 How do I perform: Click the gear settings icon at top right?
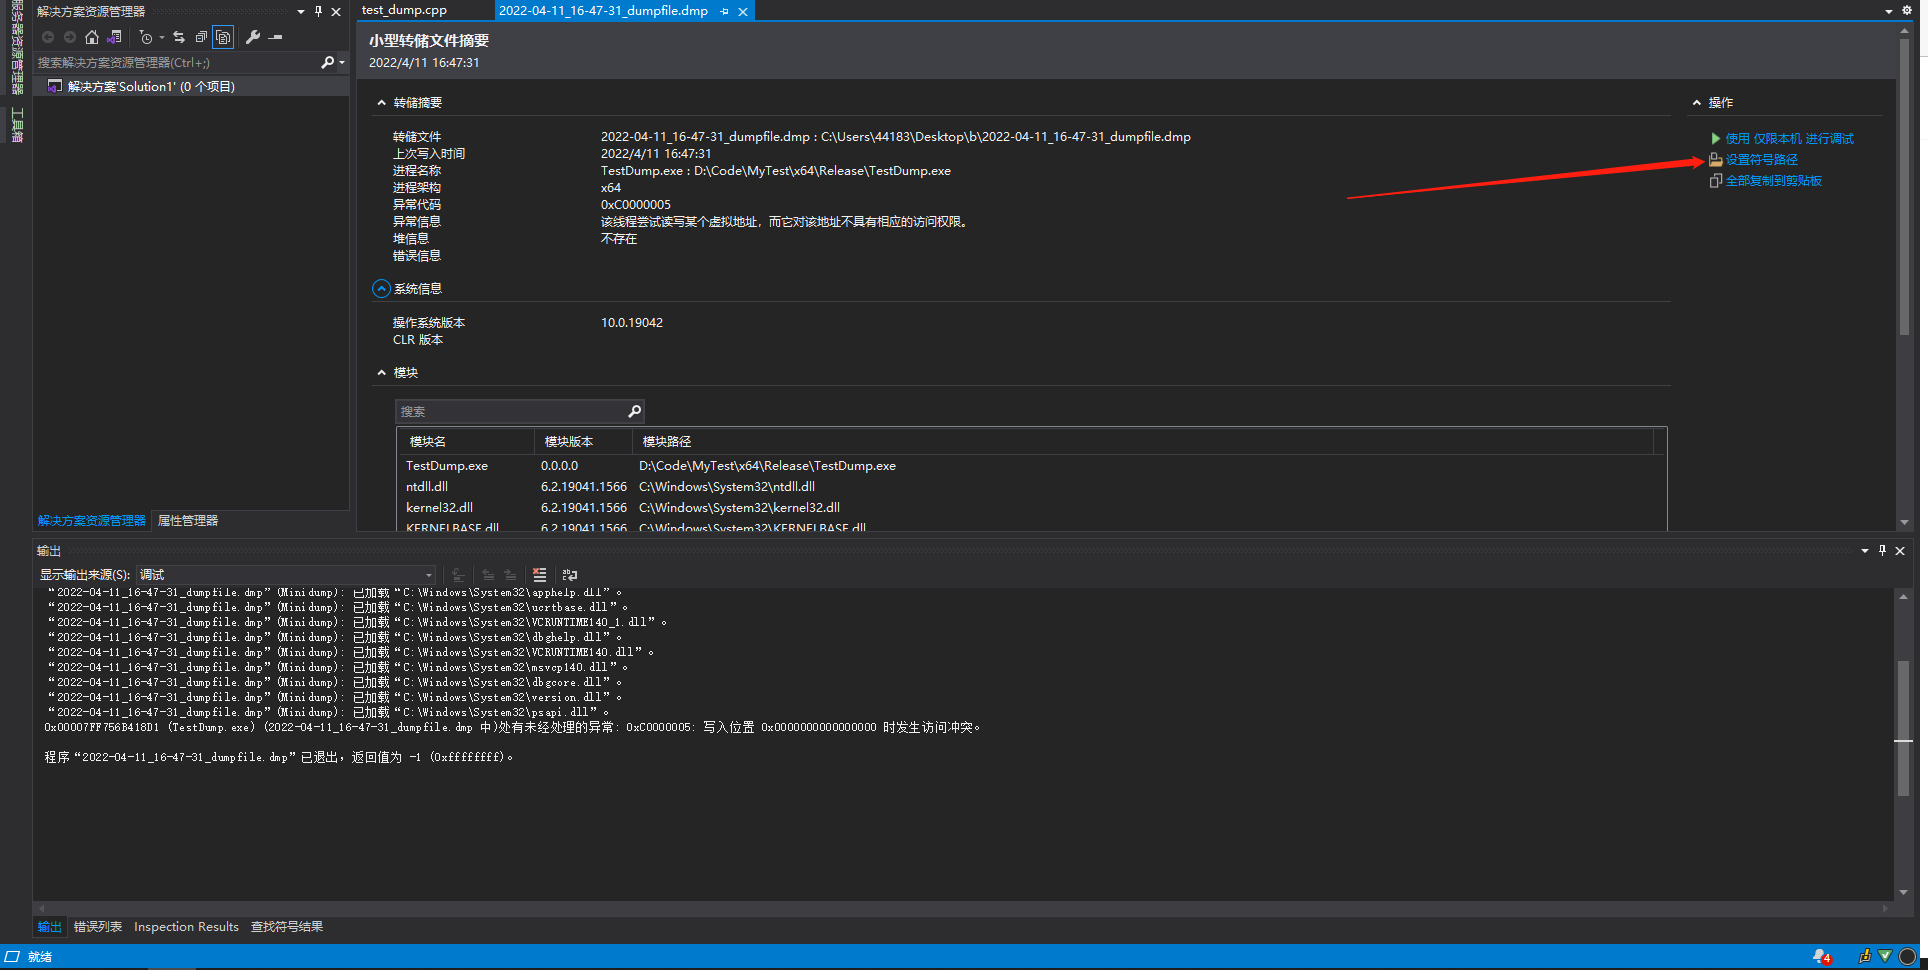(x=1906, y=10)
